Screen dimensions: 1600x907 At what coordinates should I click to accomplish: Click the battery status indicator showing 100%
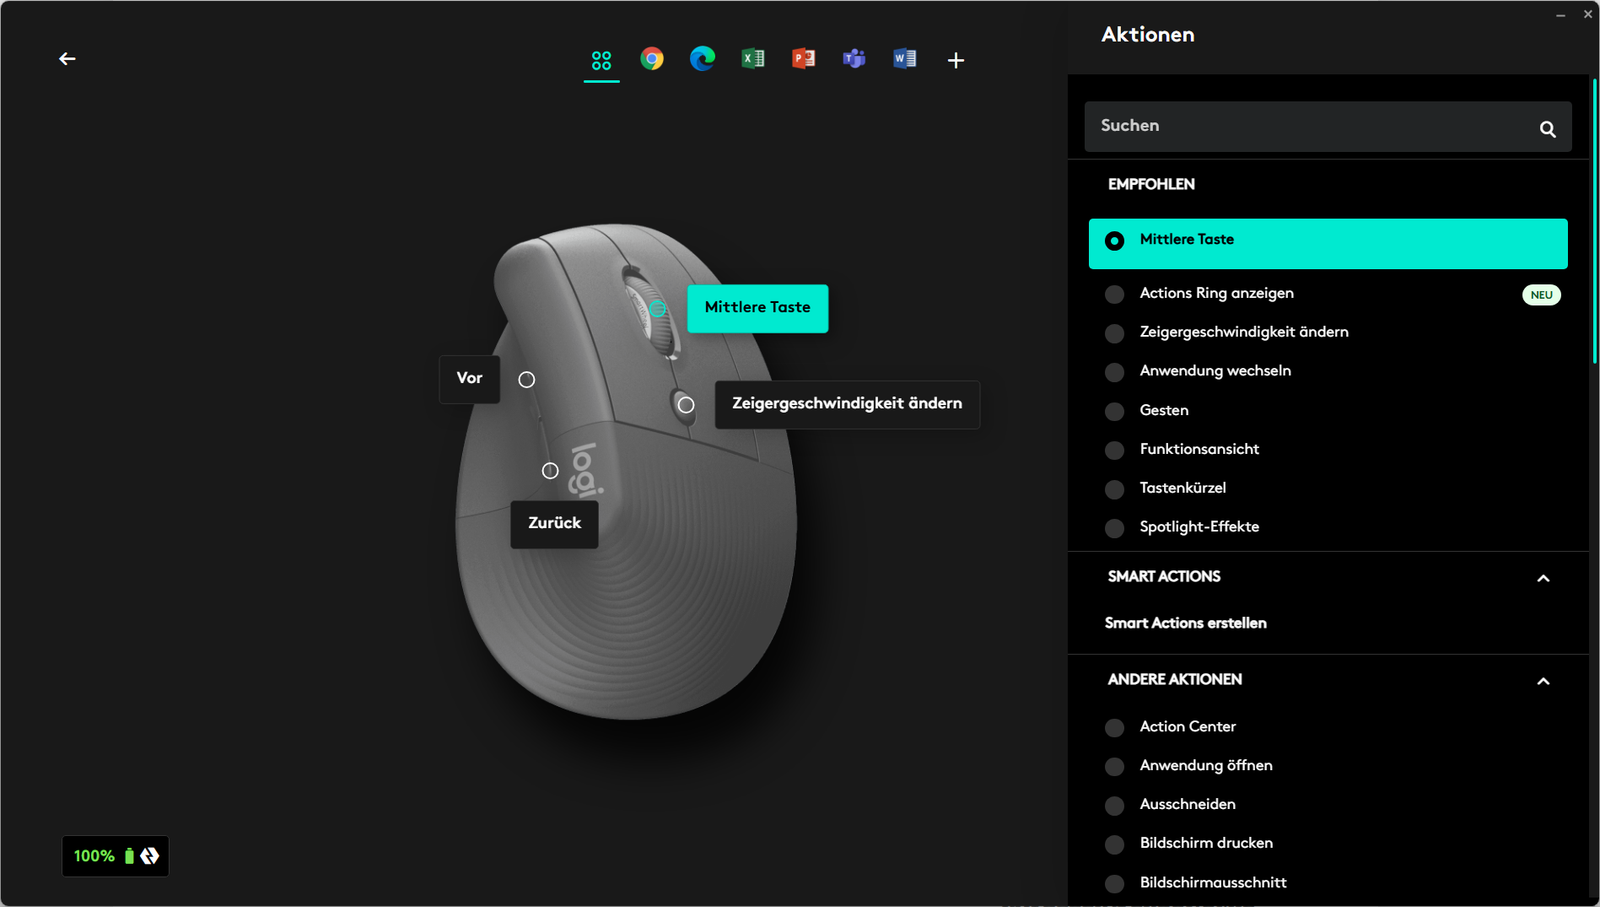(x=115, y=856)
